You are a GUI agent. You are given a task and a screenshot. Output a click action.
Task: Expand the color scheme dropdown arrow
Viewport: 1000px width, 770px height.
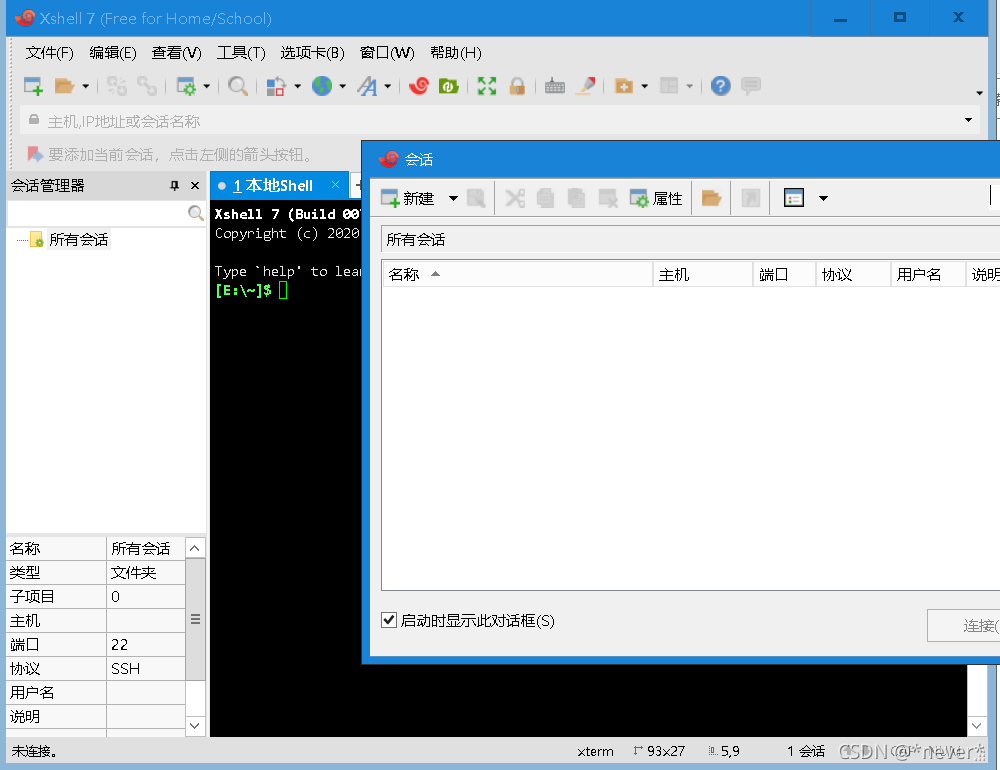click(297, 87)
